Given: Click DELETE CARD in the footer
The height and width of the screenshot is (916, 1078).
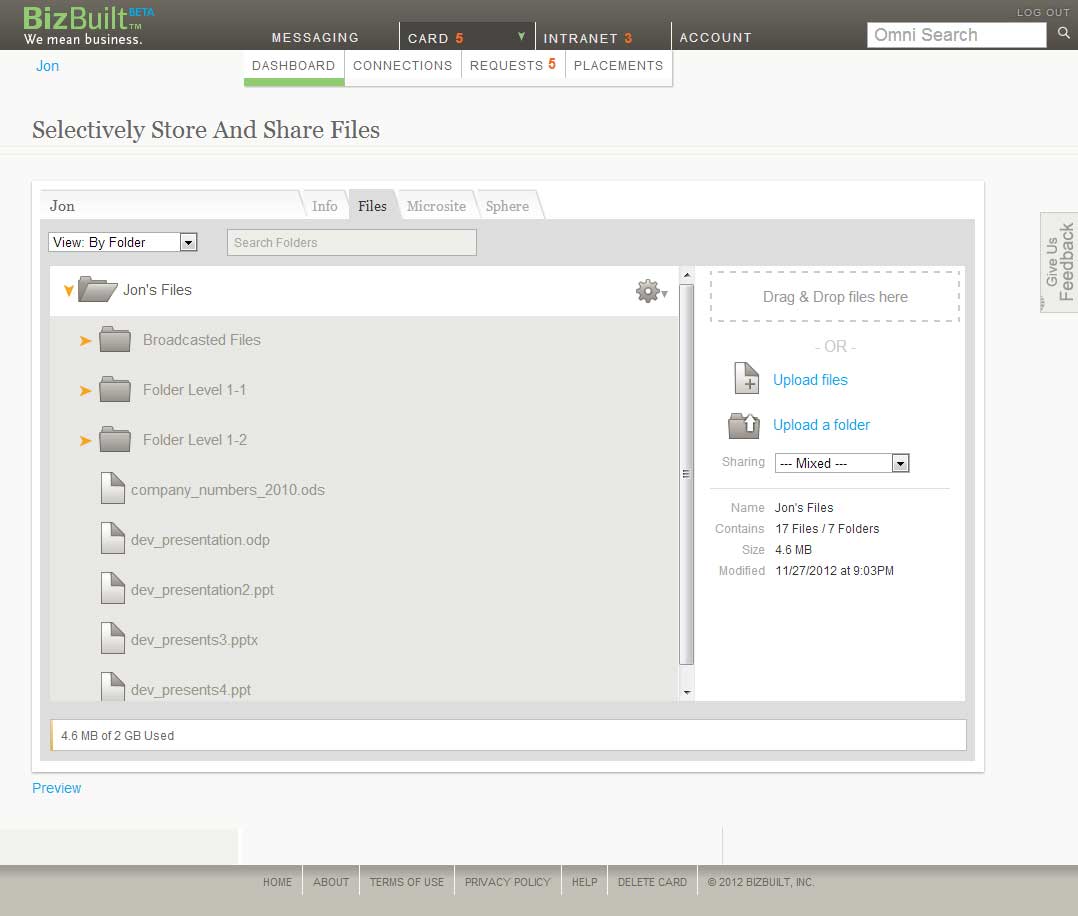Looking at the screenshot, I should (x=652, y=882).
